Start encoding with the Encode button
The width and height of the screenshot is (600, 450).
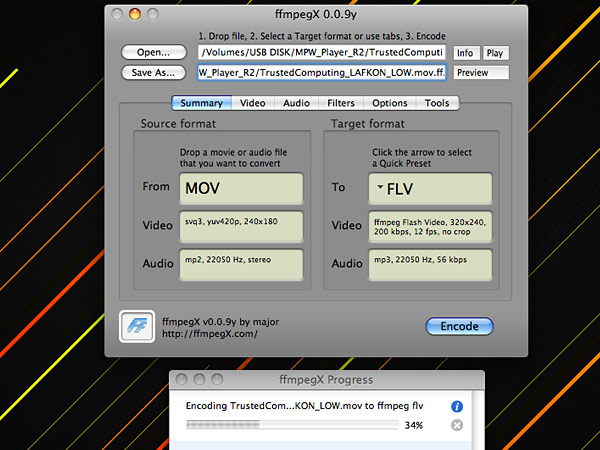[x=459, y=326]
